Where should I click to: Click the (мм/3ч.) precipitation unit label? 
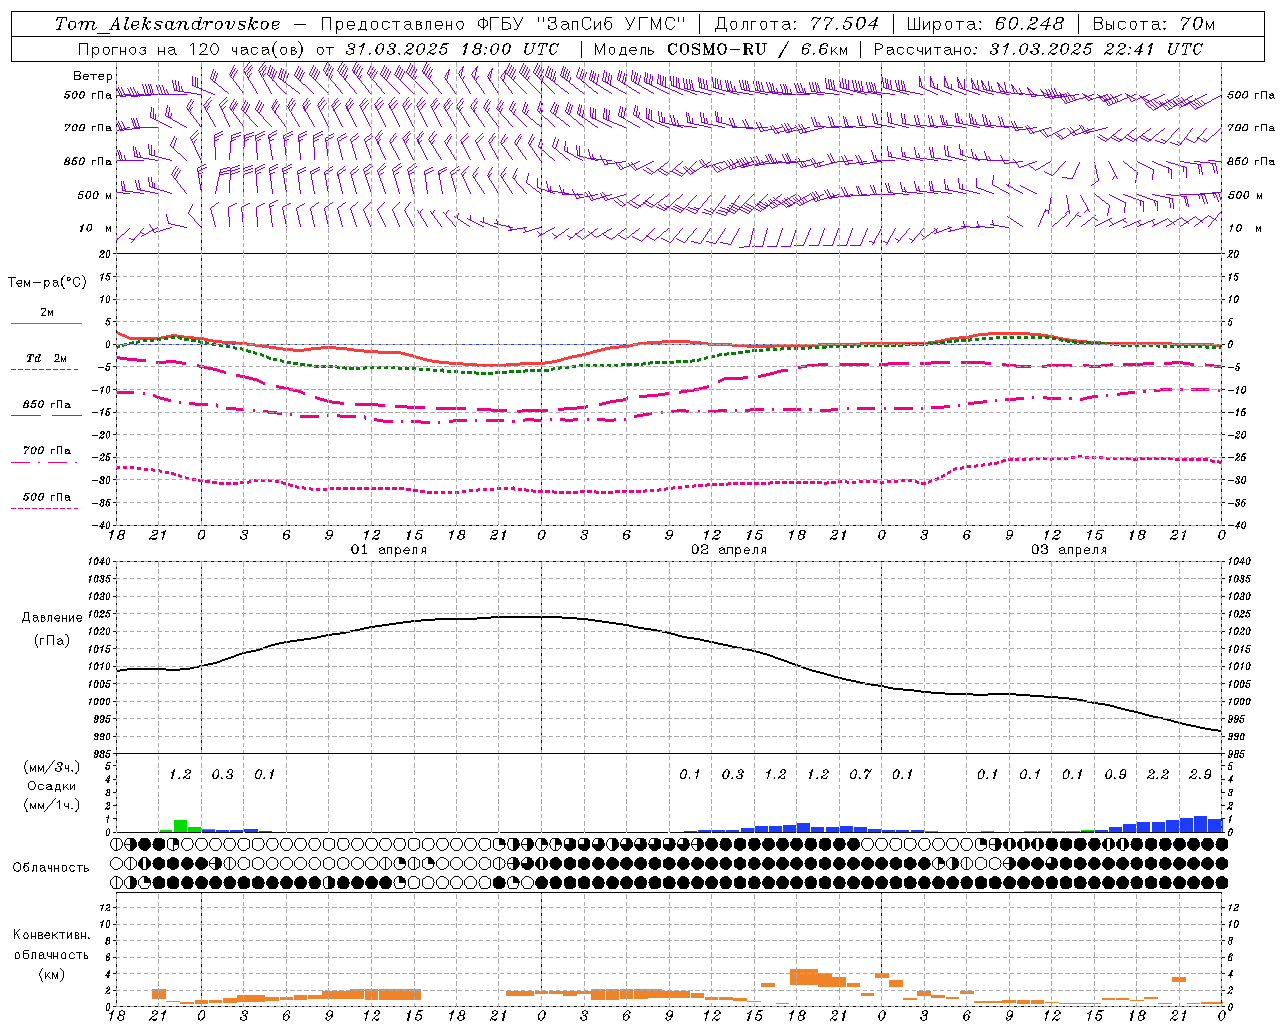point(53,767)
